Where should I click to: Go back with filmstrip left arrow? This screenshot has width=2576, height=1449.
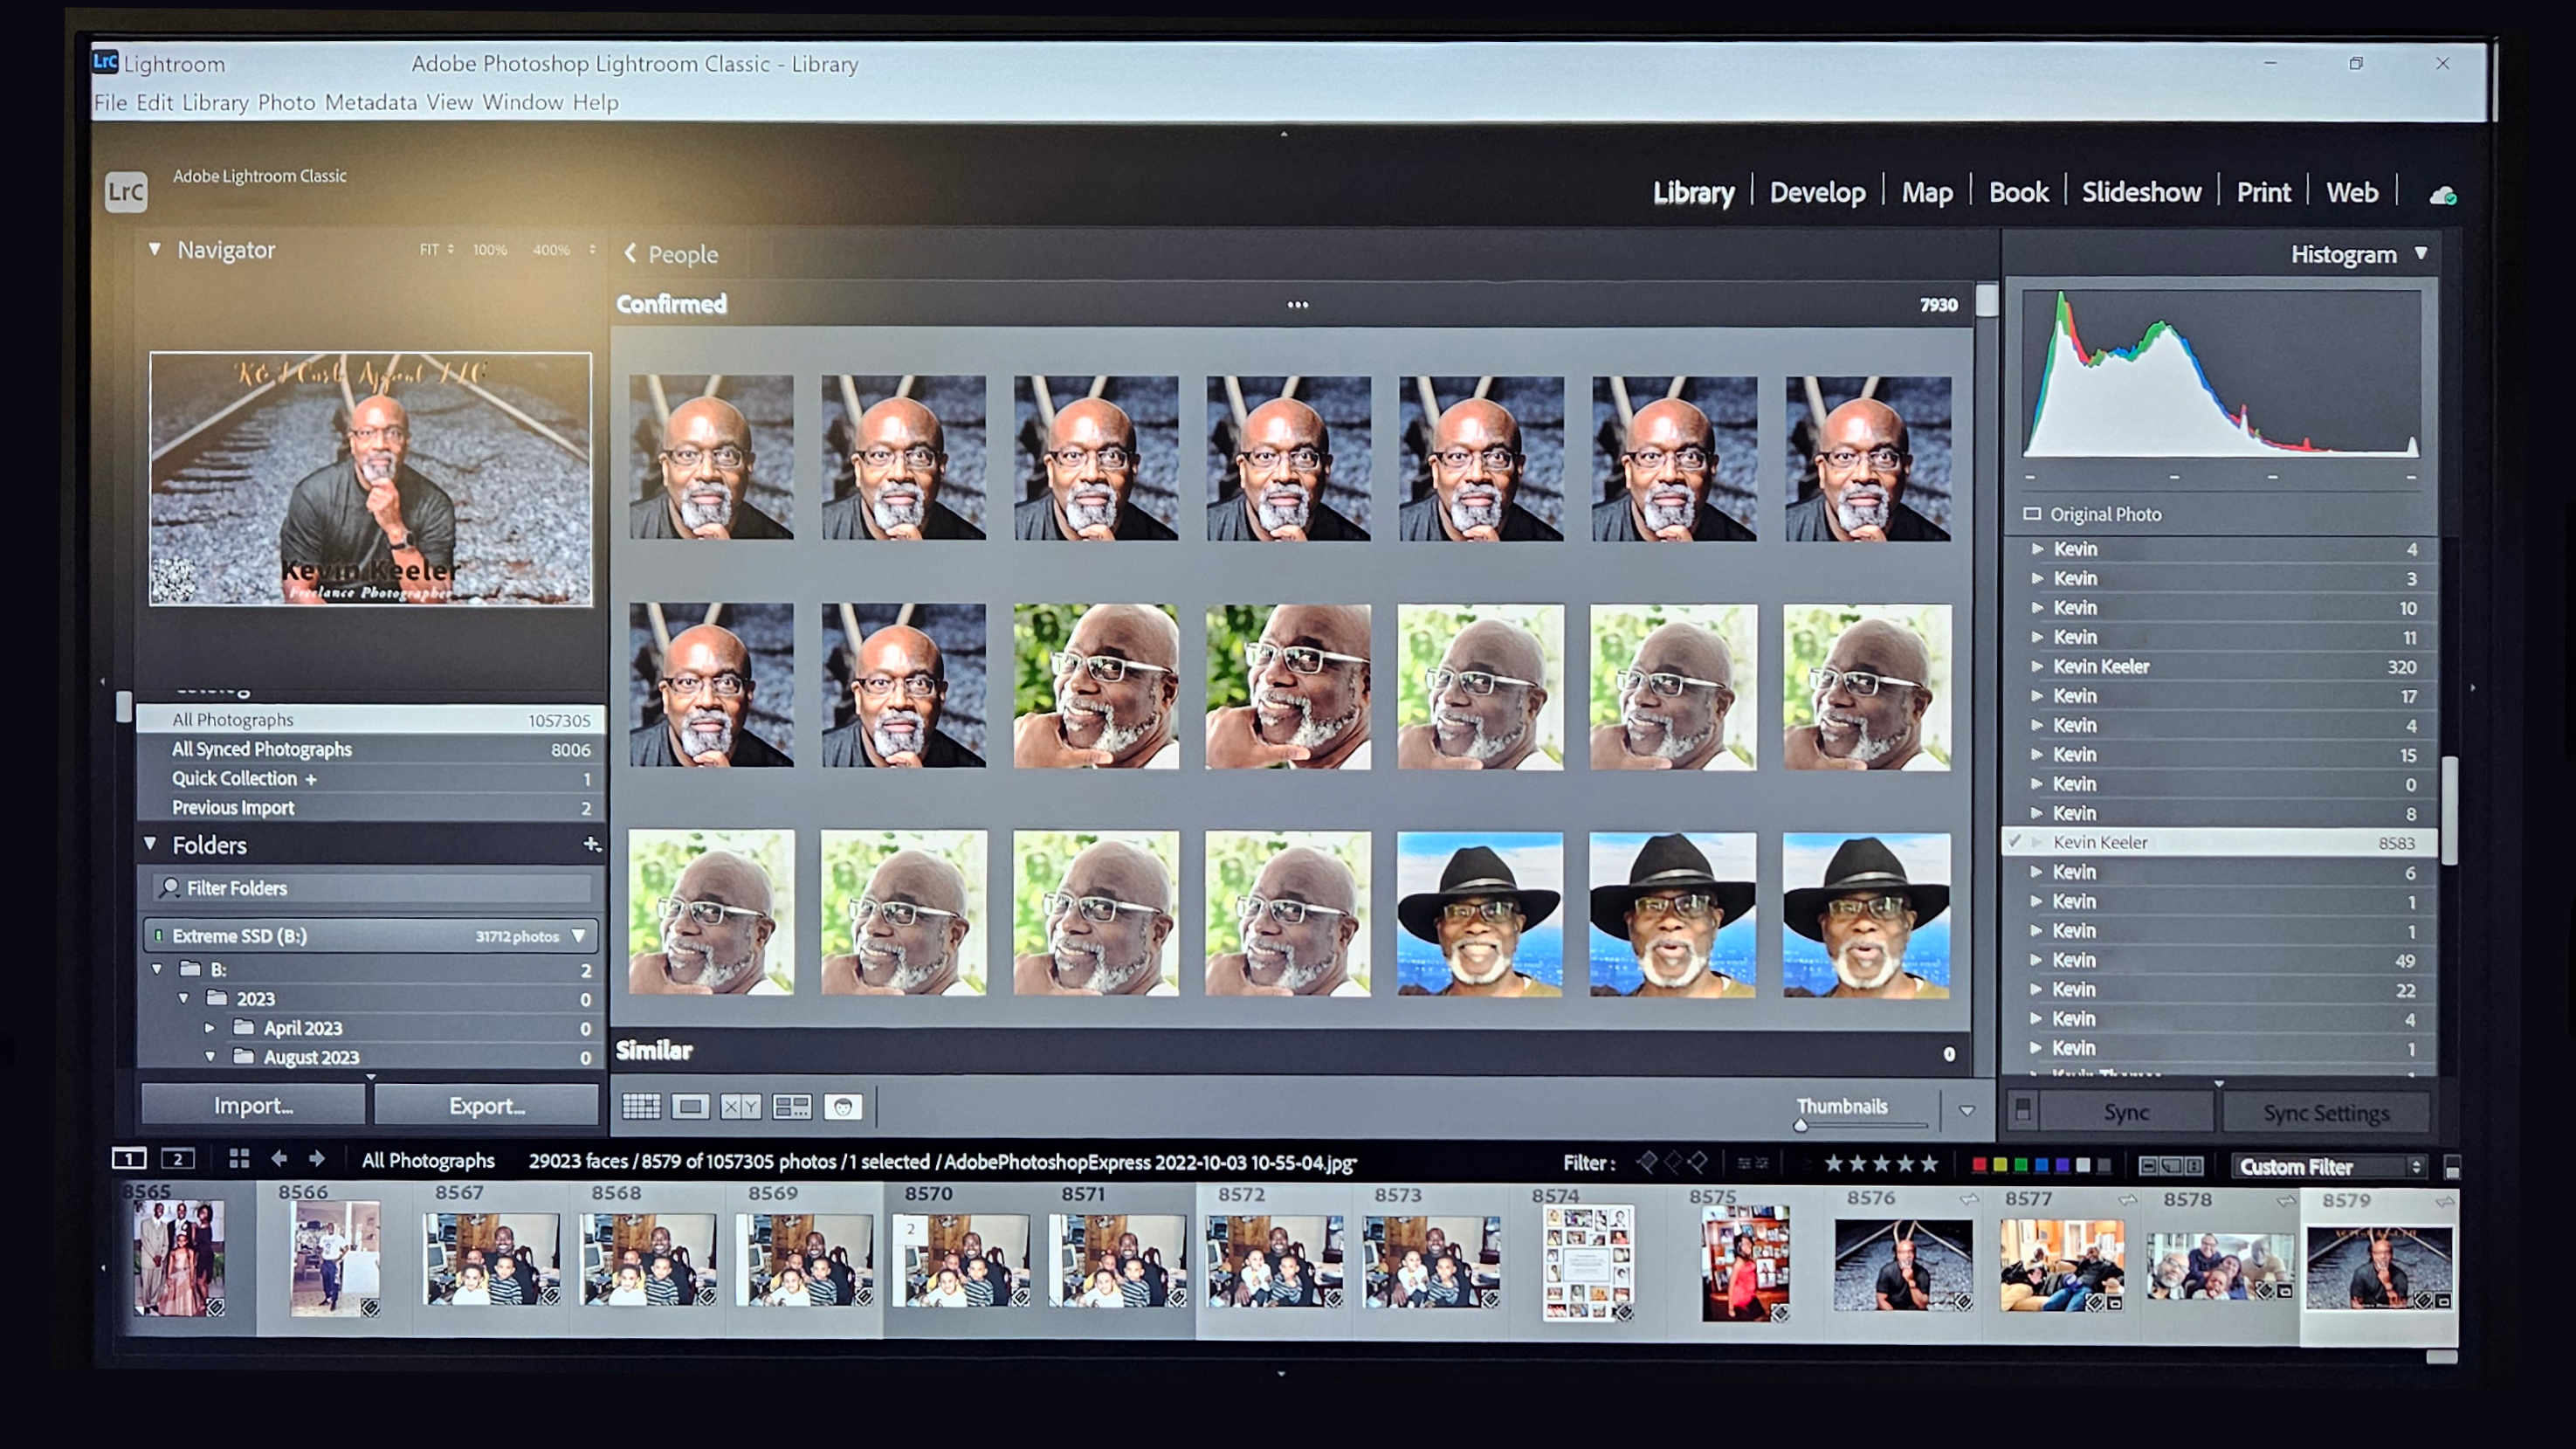pyautogui.click(x=279, y=1159)
